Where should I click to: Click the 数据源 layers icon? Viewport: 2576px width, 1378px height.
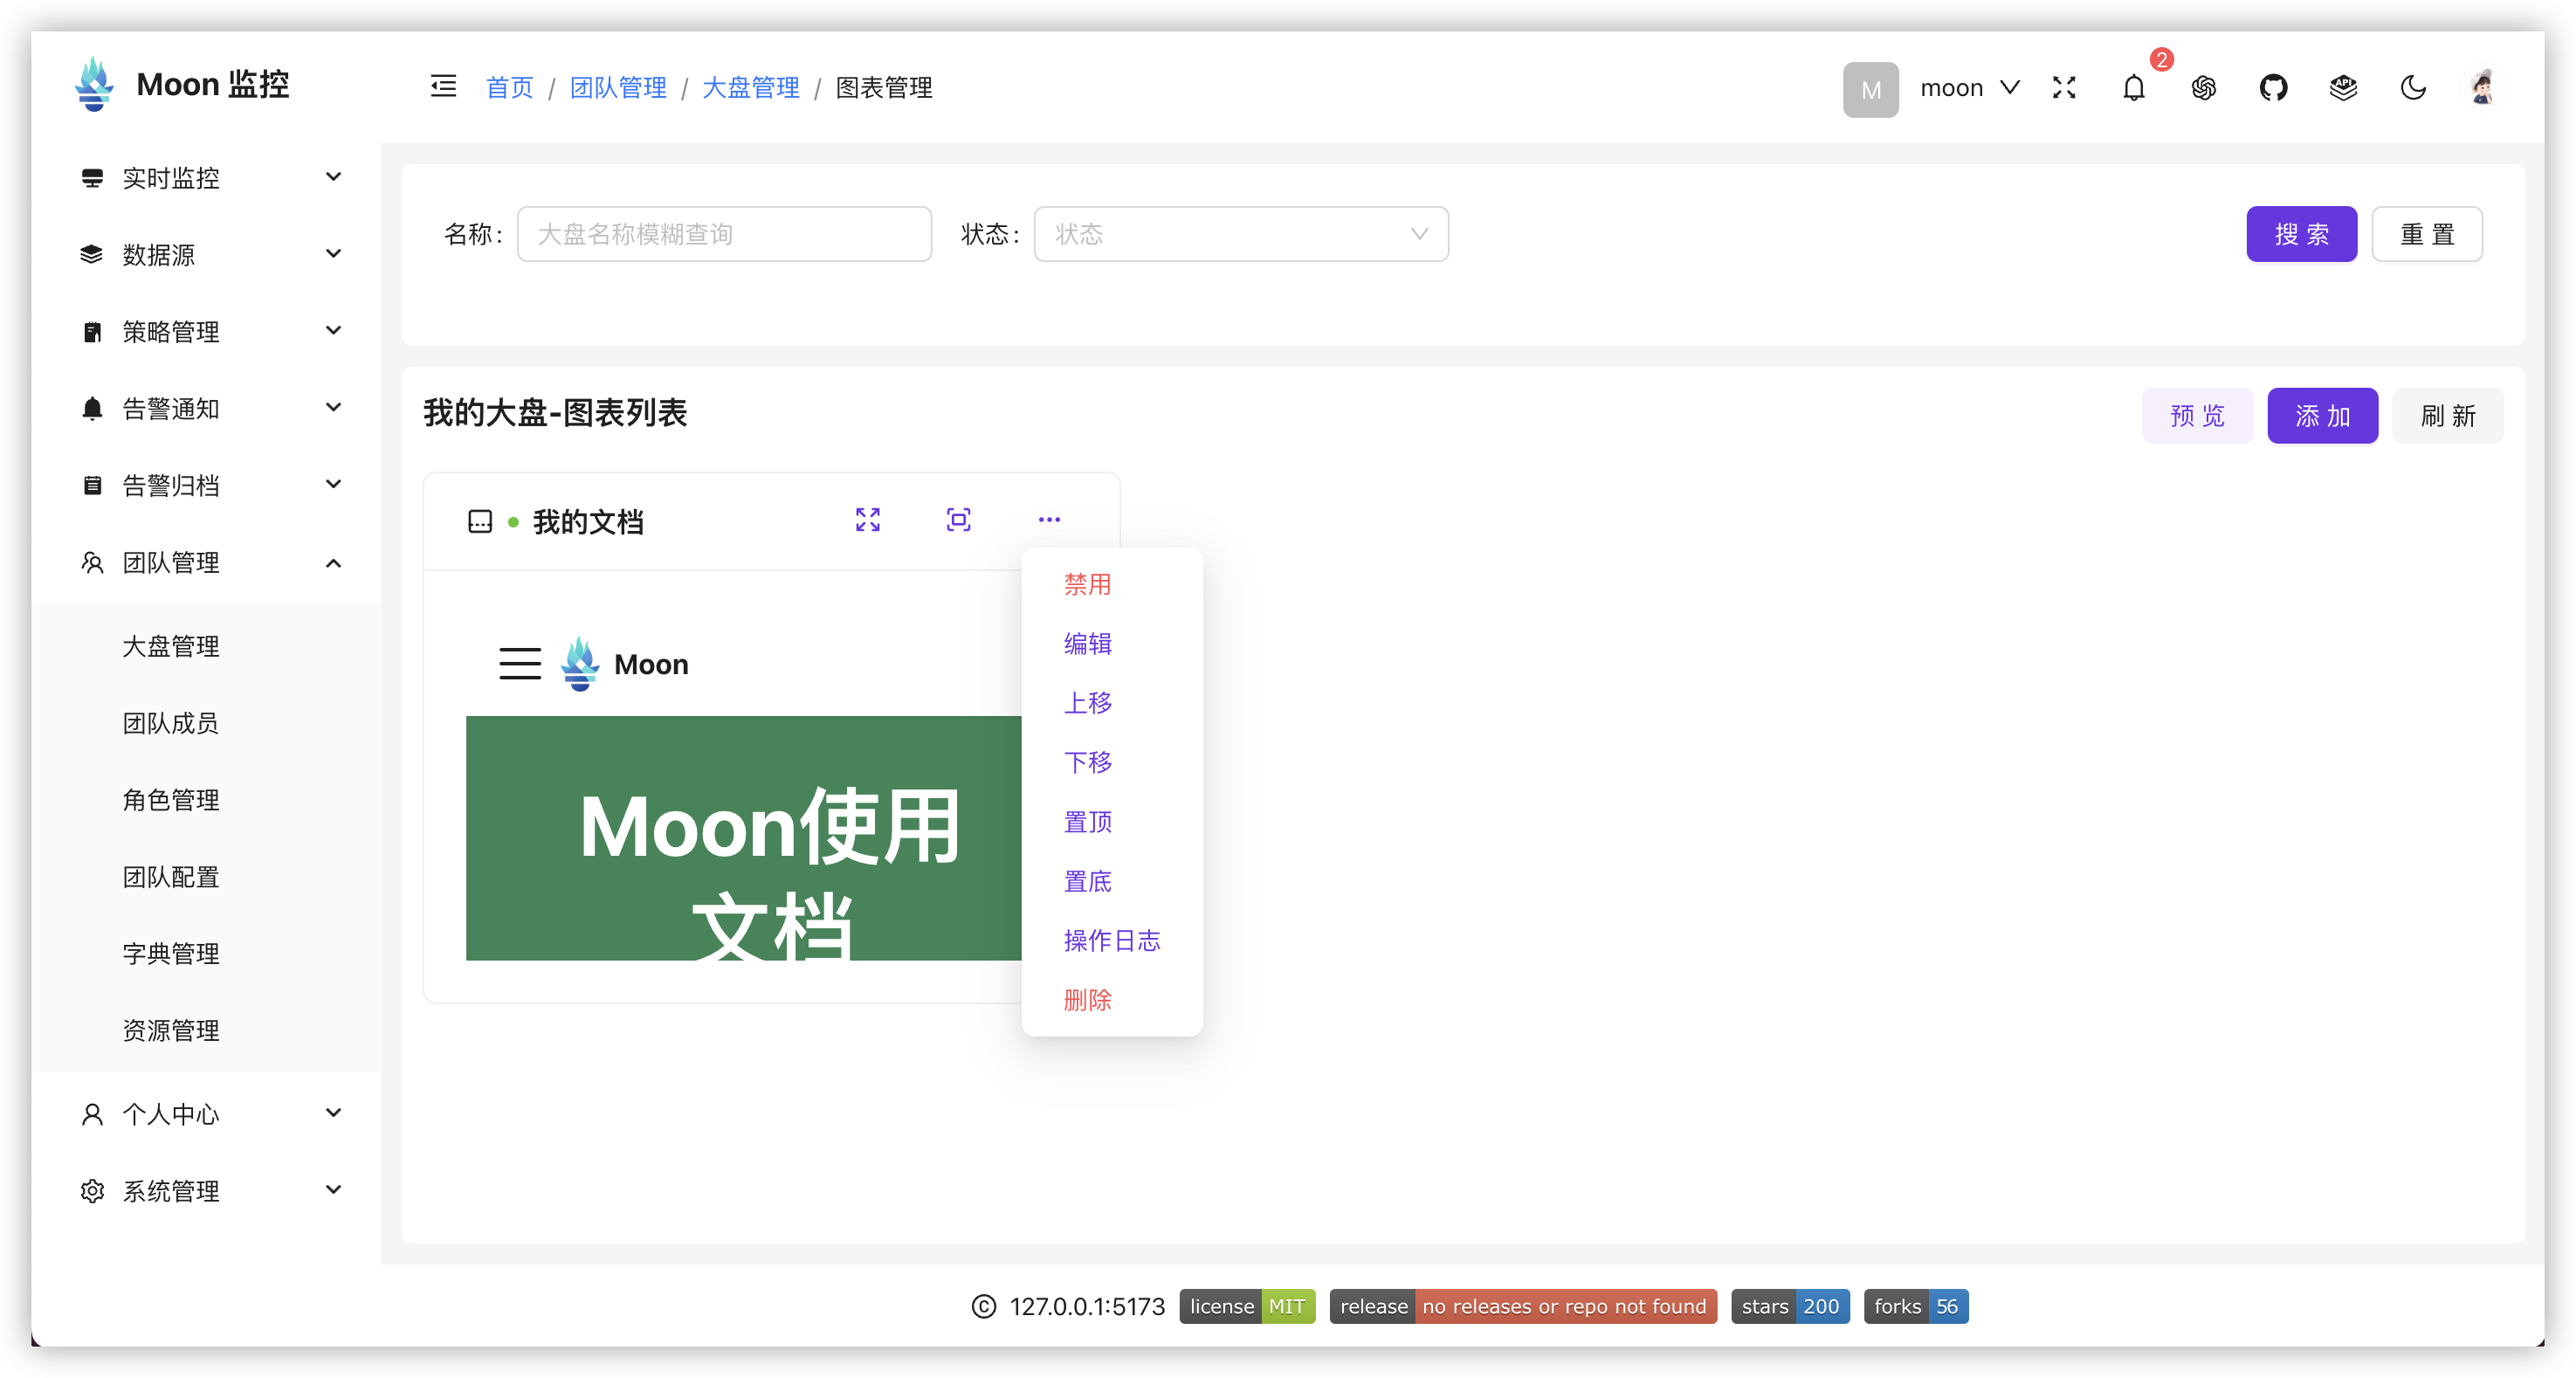click(92, 254)
